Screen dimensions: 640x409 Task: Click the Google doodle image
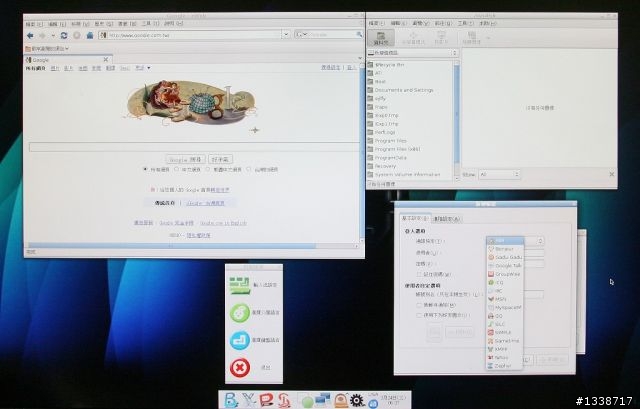191,102
